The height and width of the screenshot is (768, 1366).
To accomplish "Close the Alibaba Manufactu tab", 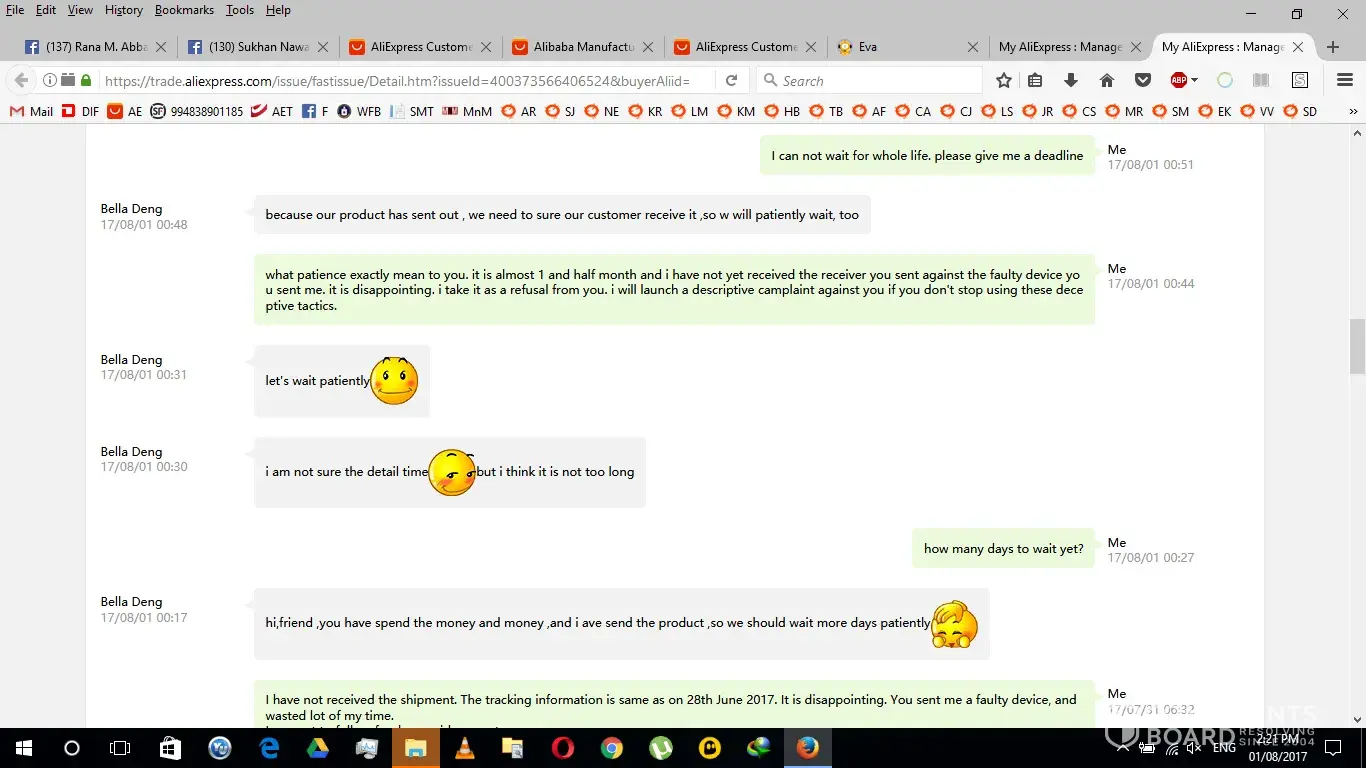I will (649, 47).
